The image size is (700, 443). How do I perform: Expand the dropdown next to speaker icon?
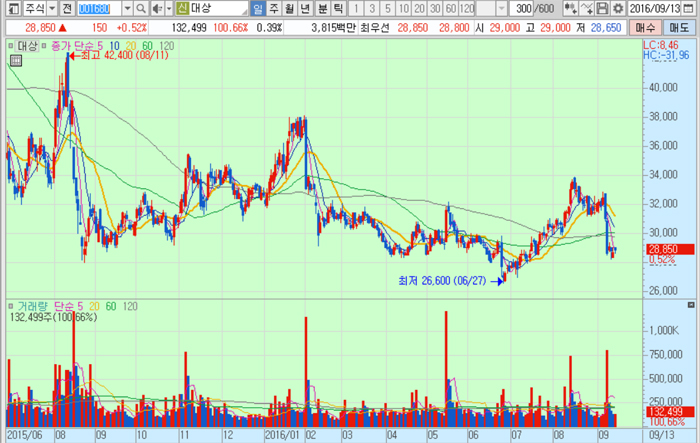[169, 8]
